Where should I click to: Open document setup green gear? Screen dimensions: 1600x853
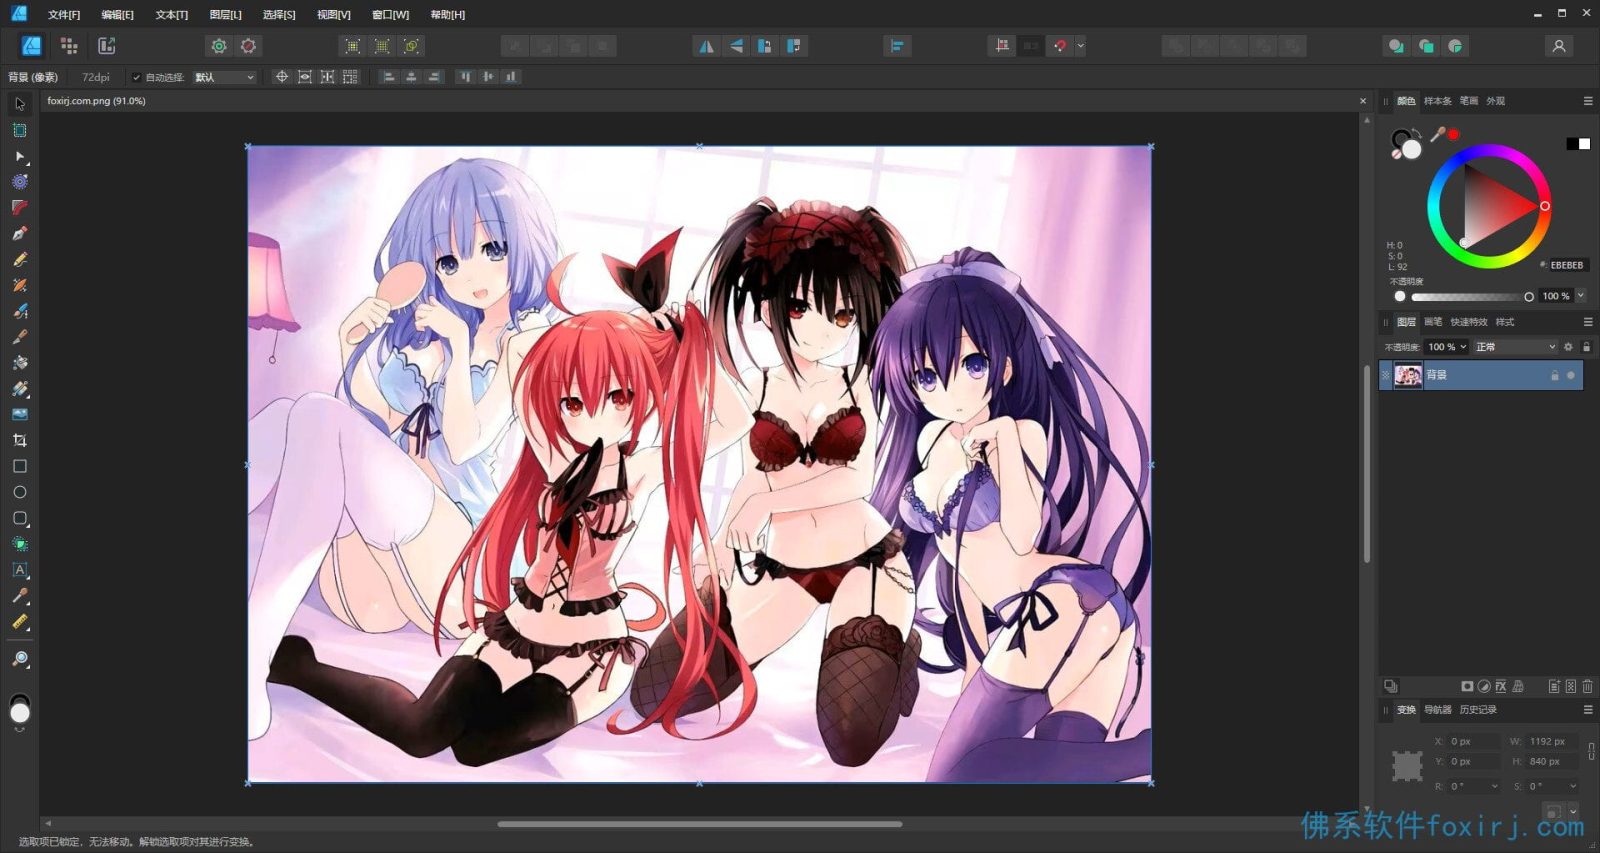[219, 46]
